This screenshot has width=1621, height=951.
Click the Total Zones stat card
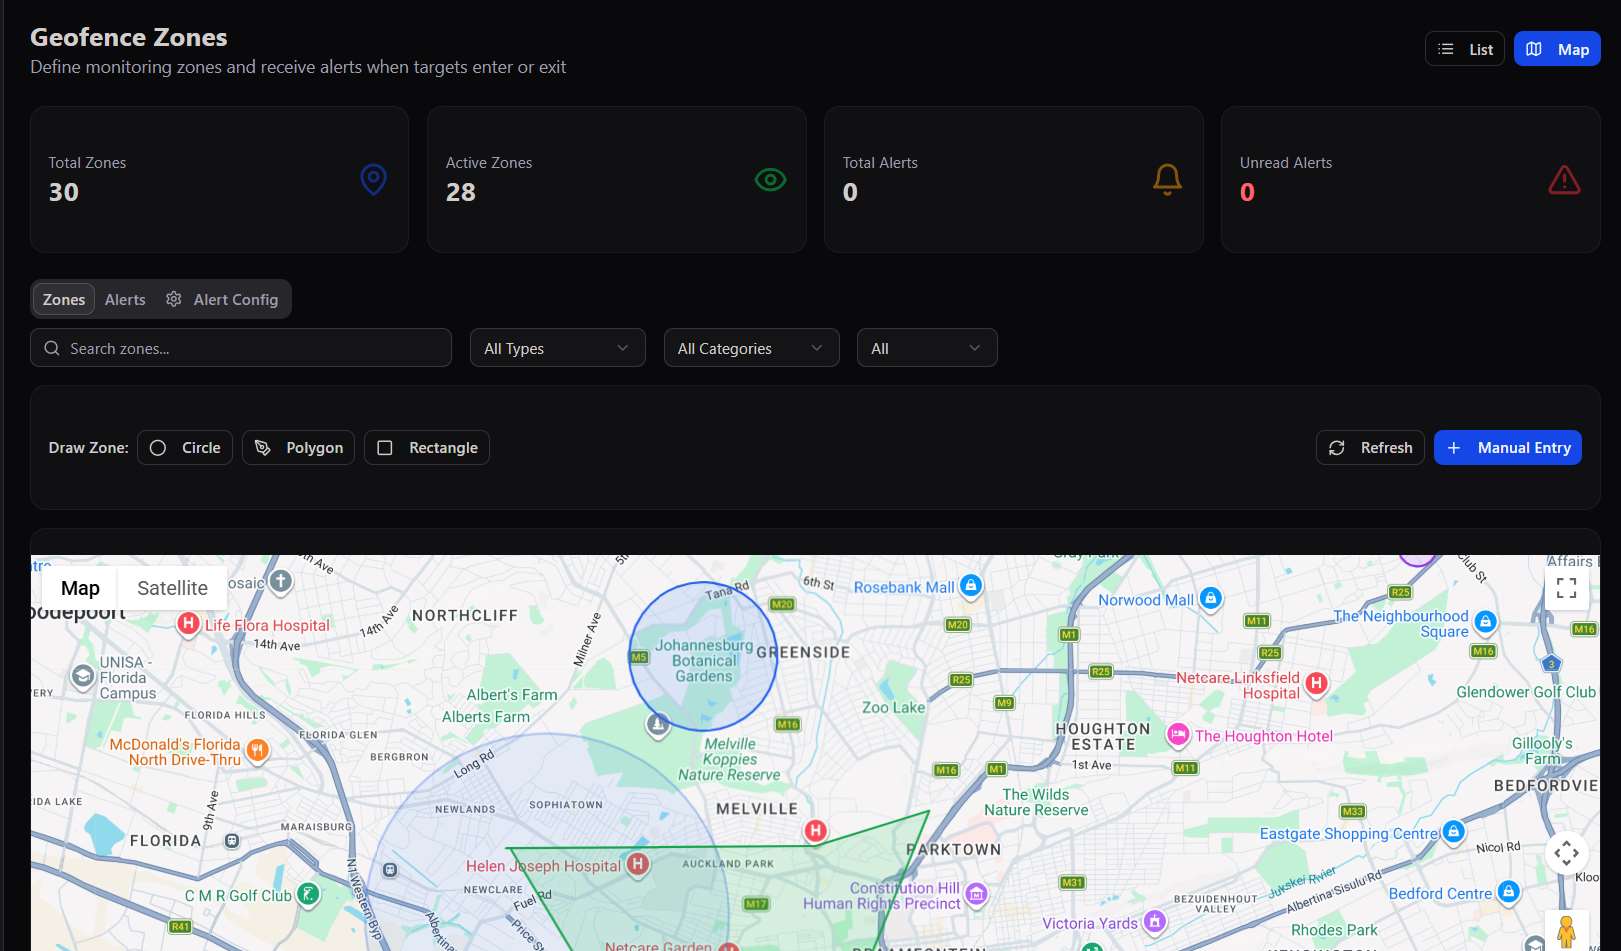tap(219, 179)
